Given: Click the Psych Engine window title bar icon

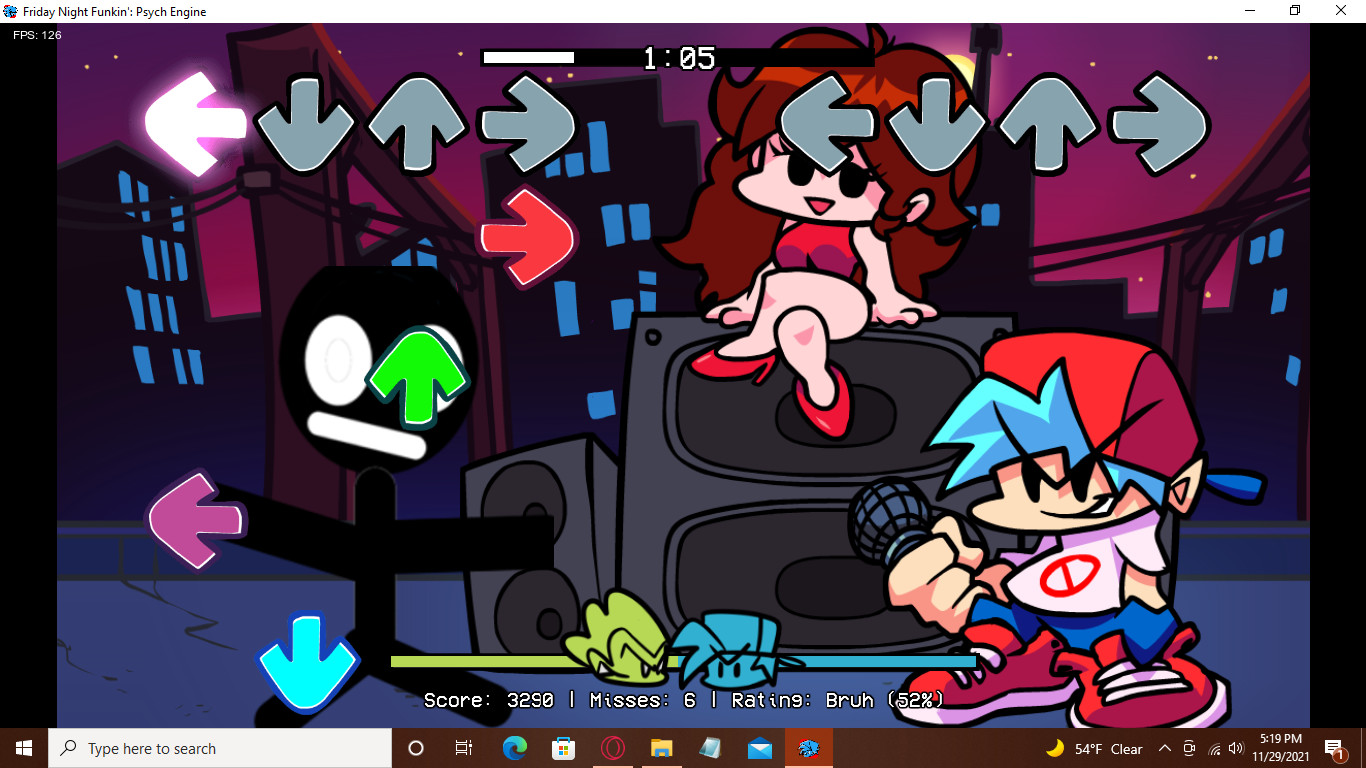Looking at the screenshot, I should point(10,11).
